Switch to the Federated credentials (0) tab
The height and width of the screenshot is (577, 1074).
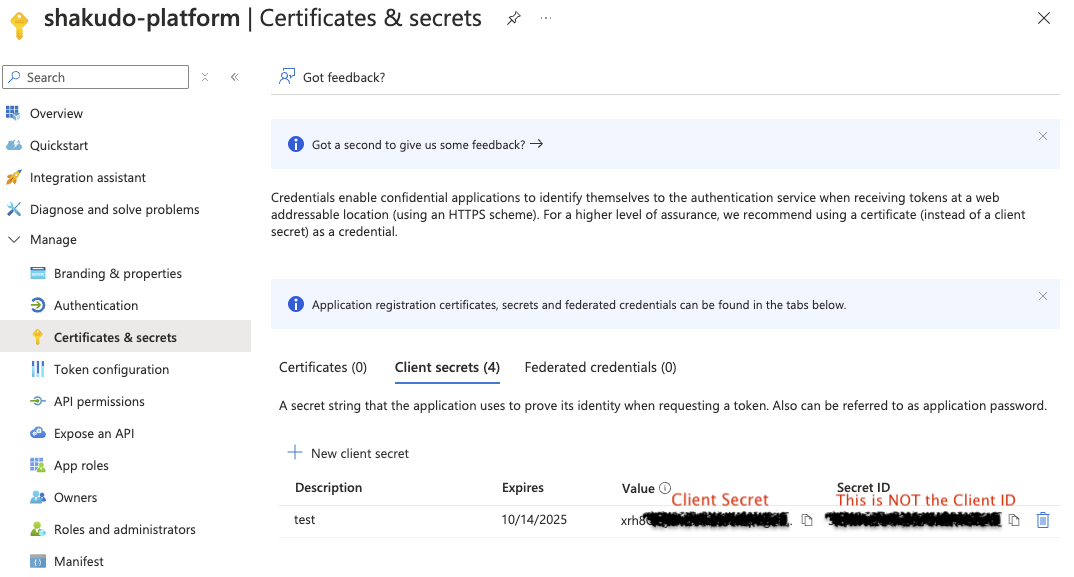click(601, 367)
